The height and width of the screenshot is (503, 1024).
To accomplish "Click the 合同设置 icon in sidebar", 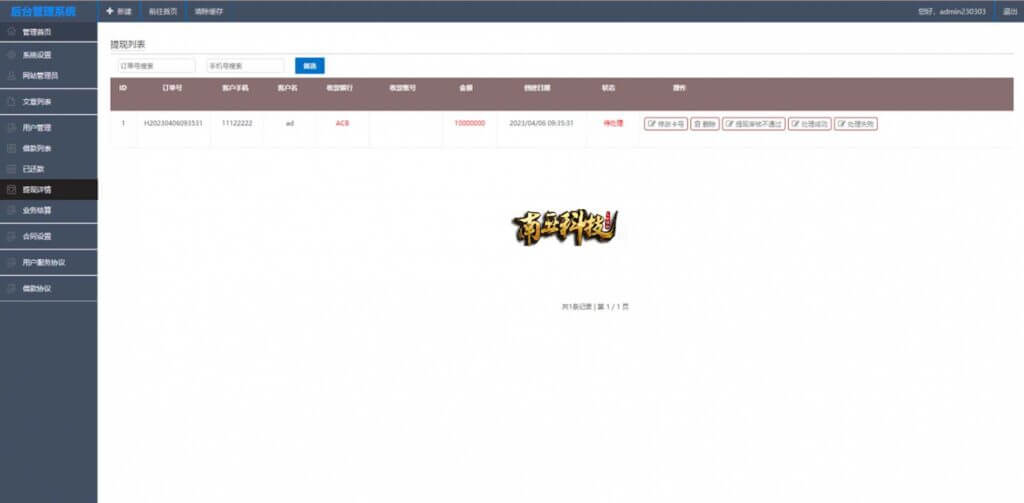I will (11, 236).
